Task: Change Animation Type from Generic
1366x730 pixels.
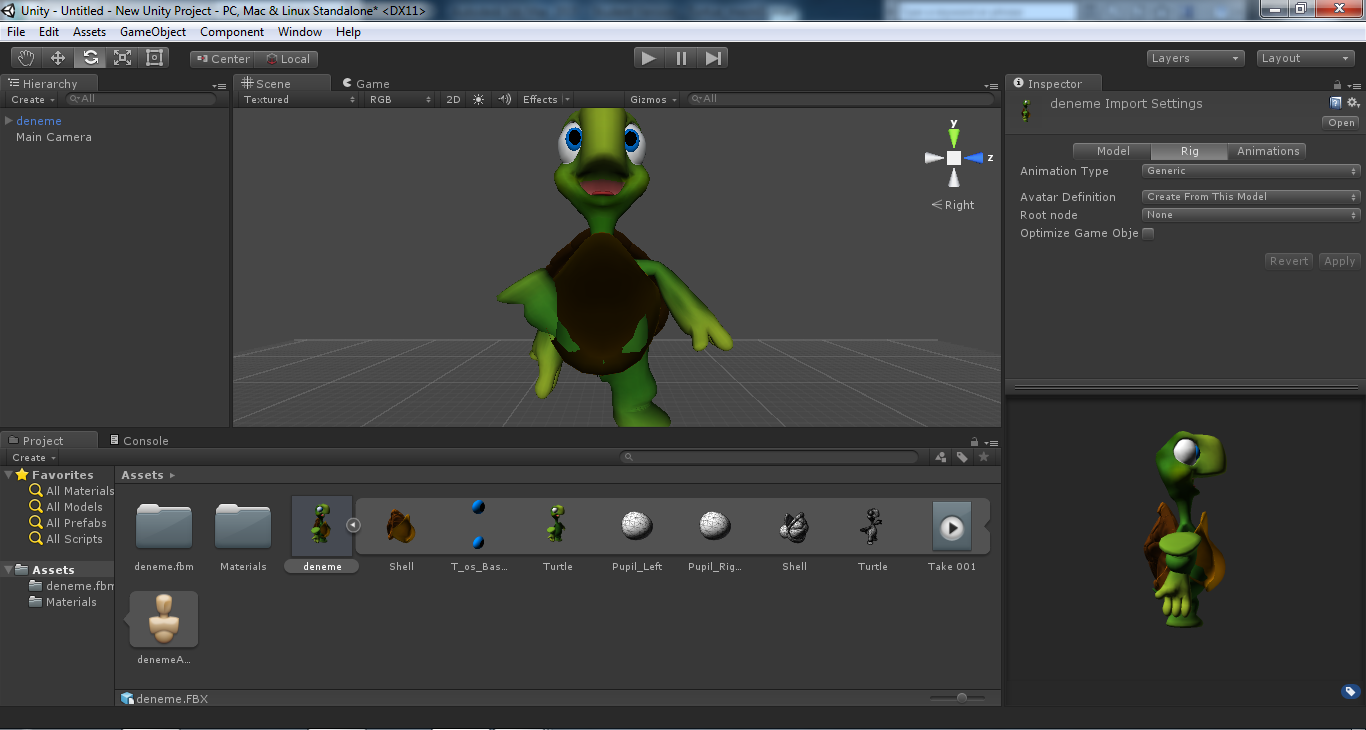Action: [1250, 170]
